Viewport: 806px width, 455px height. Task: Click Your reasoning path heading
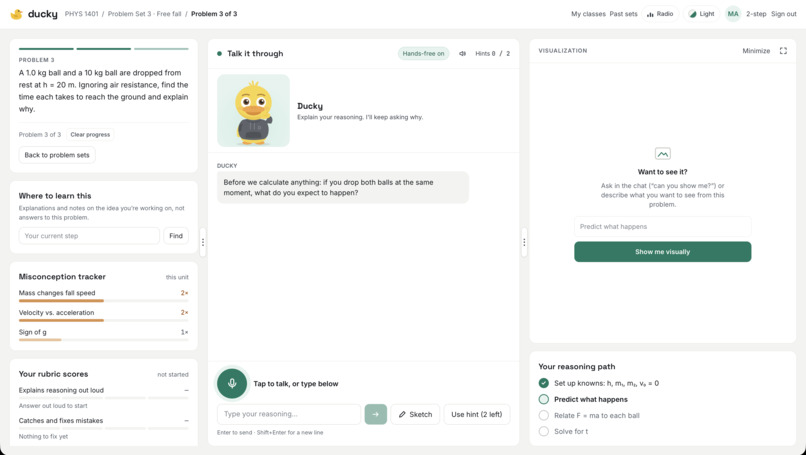click(x=577, y=367)
